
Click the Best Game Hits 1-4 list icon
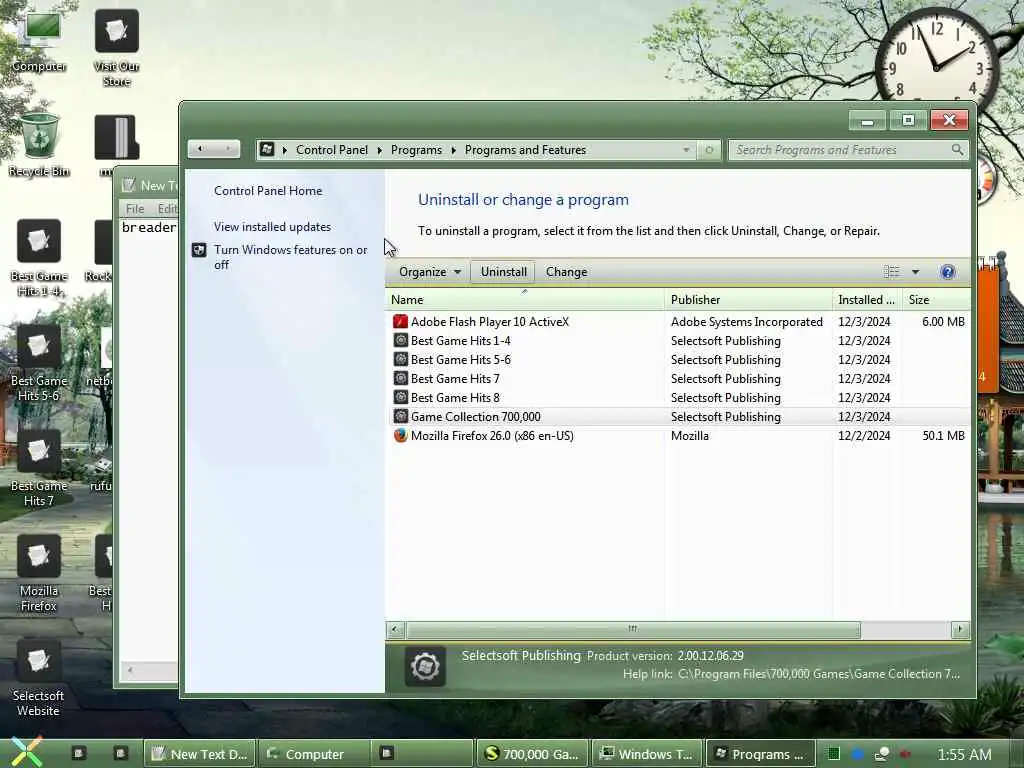pyautogui.click(x=400, y=340)
